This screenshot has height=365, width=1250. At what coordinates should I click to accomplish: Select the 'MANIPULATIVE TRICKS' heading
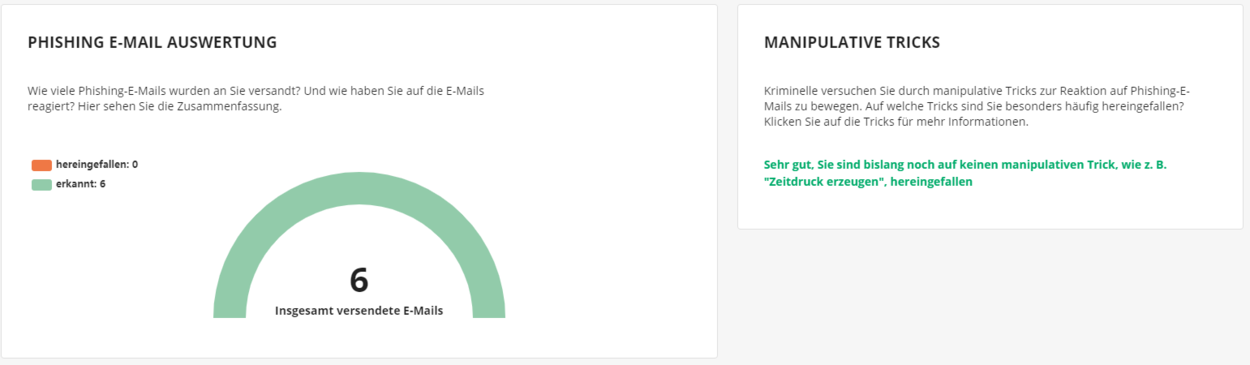pyautogui.click(x=852, y=43)
